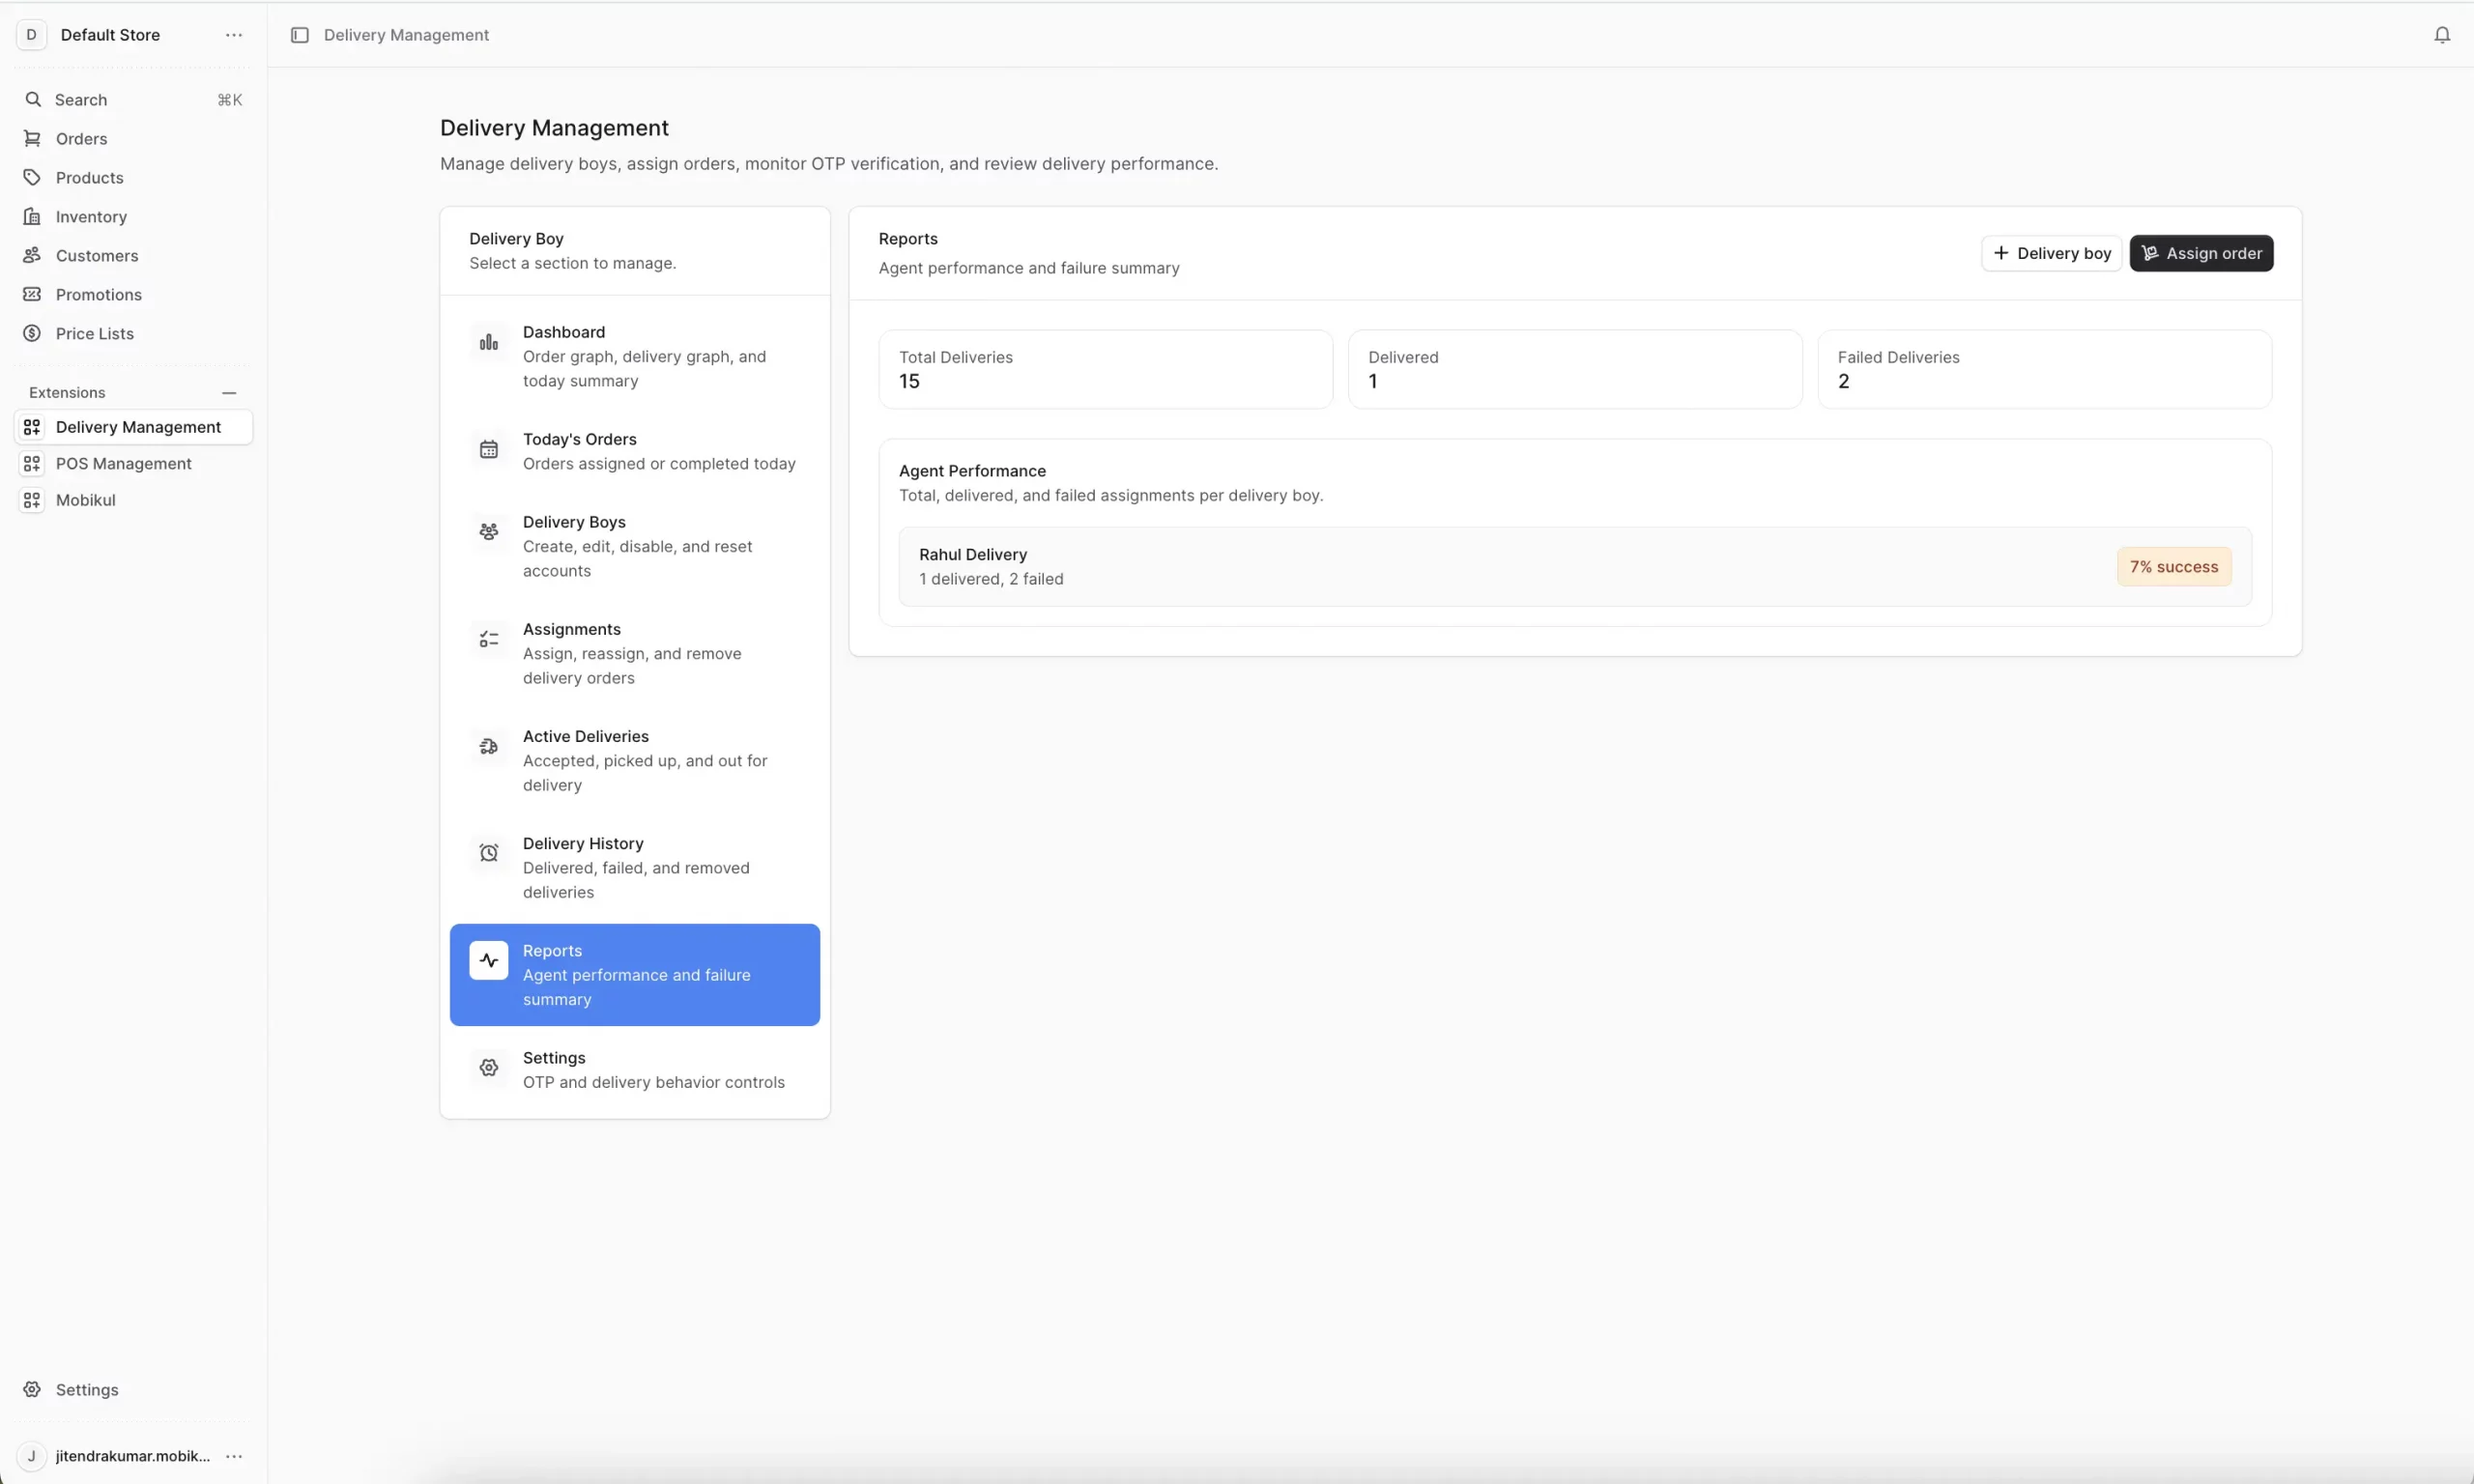2474x1484 pixels.
Task: Select the Assignments section
Action: [635, 653]
